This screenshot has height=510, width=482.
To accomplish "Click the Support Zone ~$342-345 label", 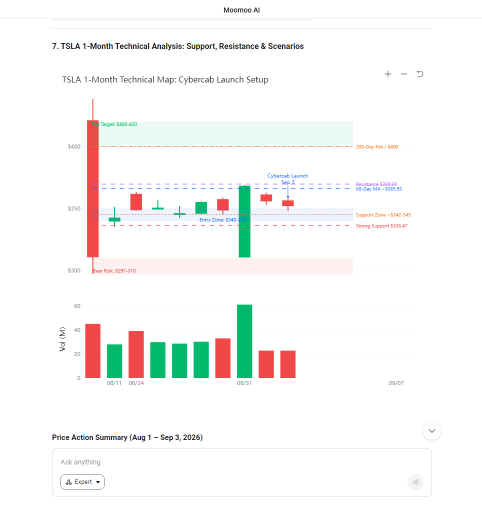I will tap(383, 215).
